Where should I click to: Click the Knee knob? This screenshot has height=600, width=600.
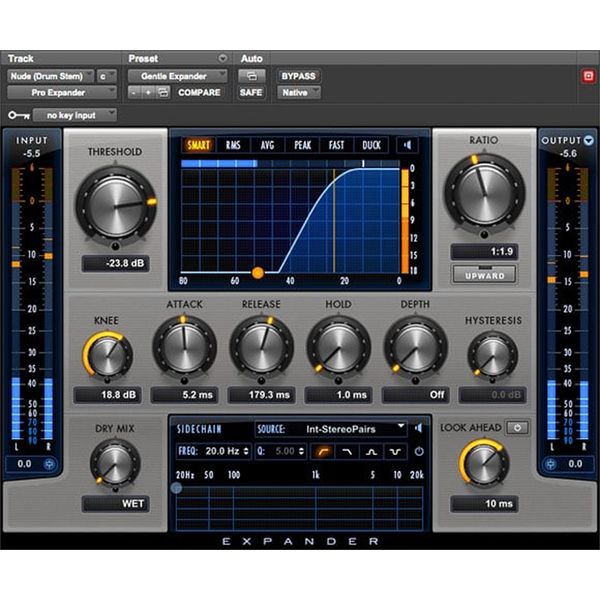coord(108,356)
